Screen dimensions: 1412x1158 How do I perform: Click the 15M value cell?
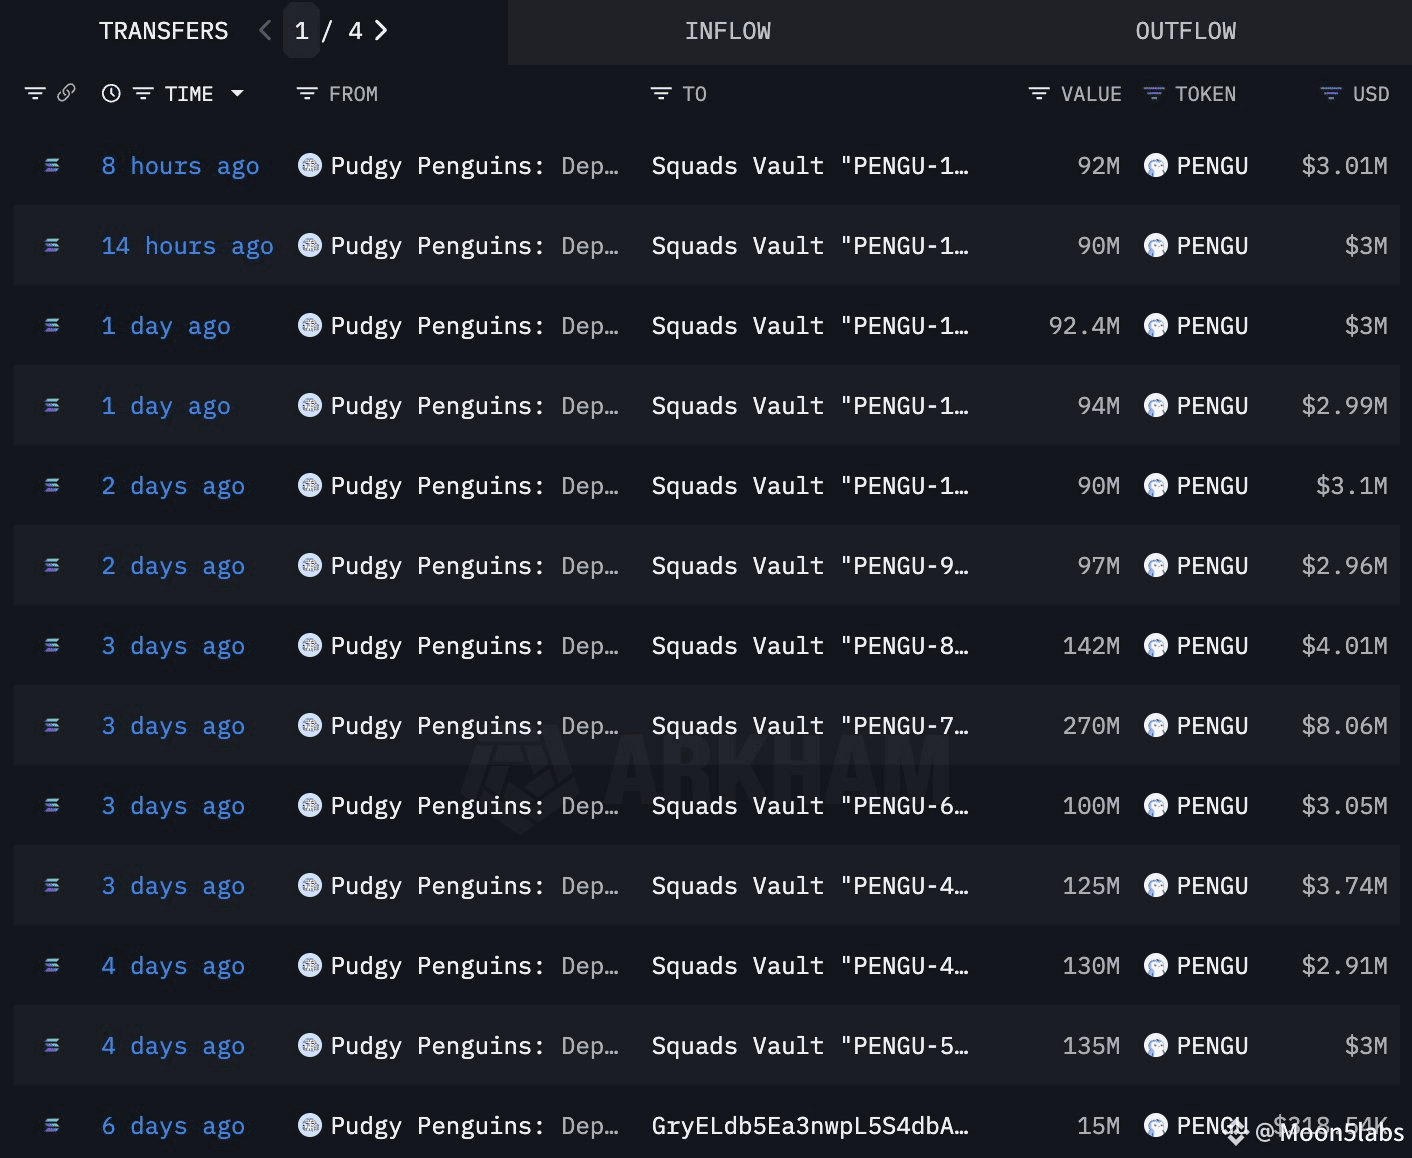[1098, 1126]
